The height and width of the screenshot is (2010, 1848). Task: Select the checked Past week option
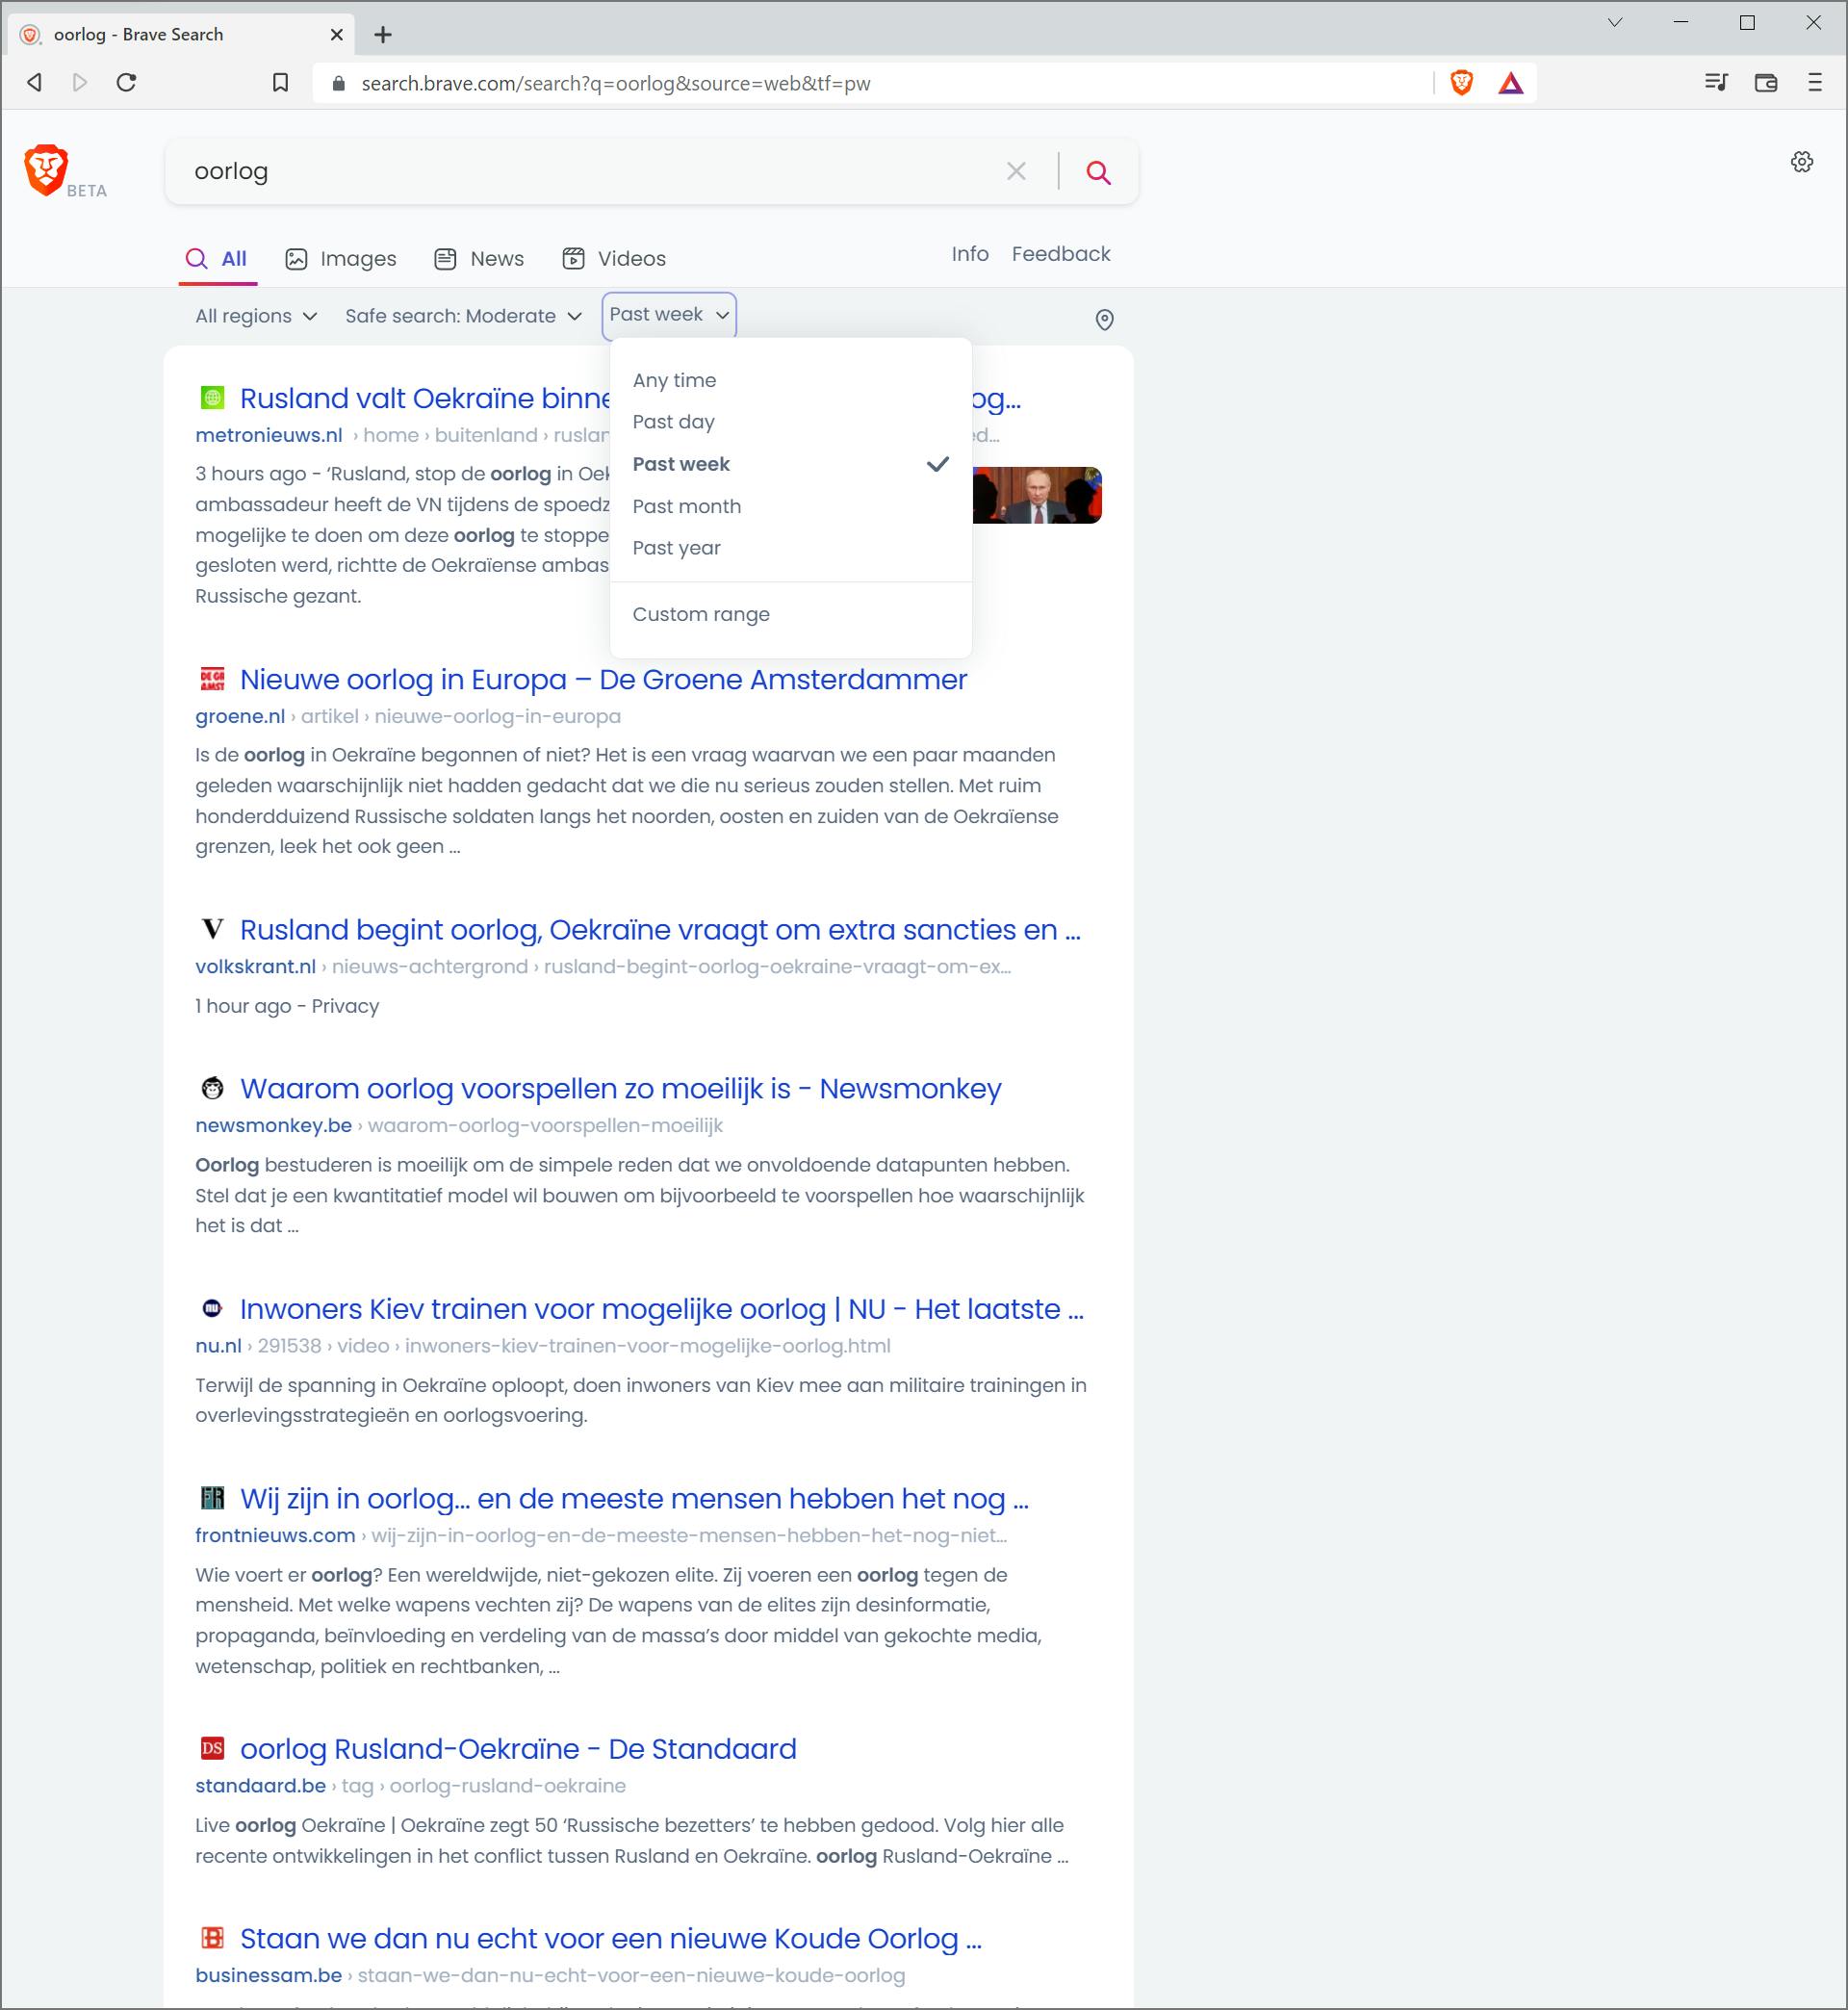tap(681, 464)
